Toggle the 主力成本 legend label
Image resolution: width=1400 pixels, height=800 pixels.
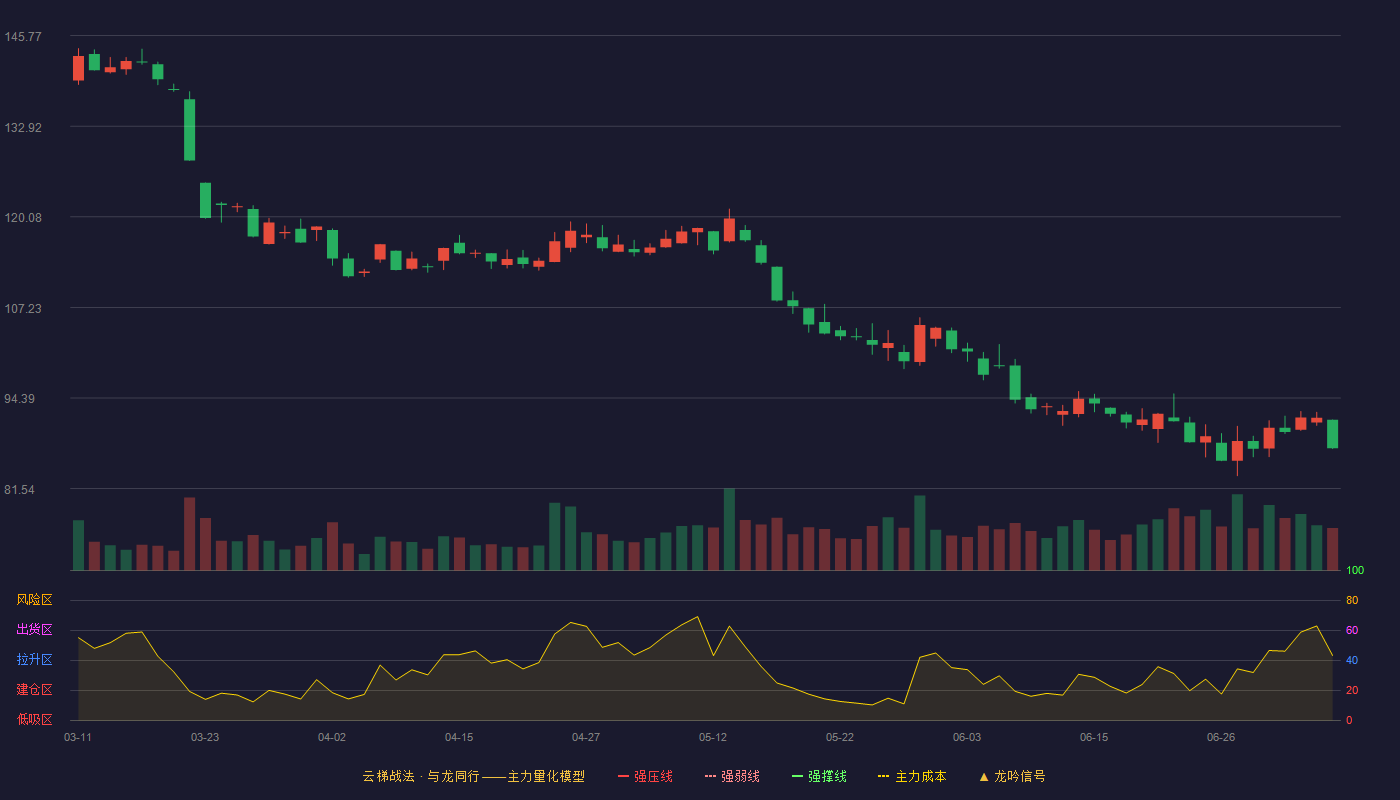(920, 777)
